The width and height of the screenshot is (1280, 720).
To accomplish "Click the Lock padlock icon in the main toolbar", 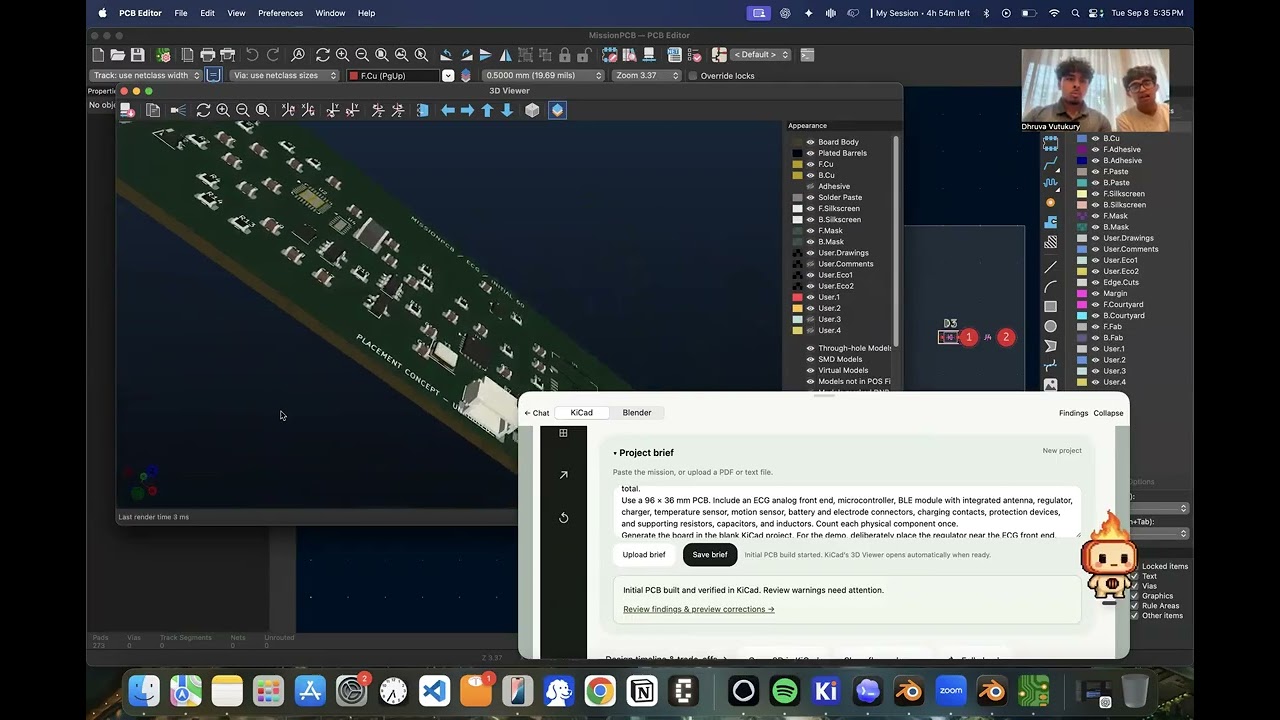I will [x=566, y=55].
